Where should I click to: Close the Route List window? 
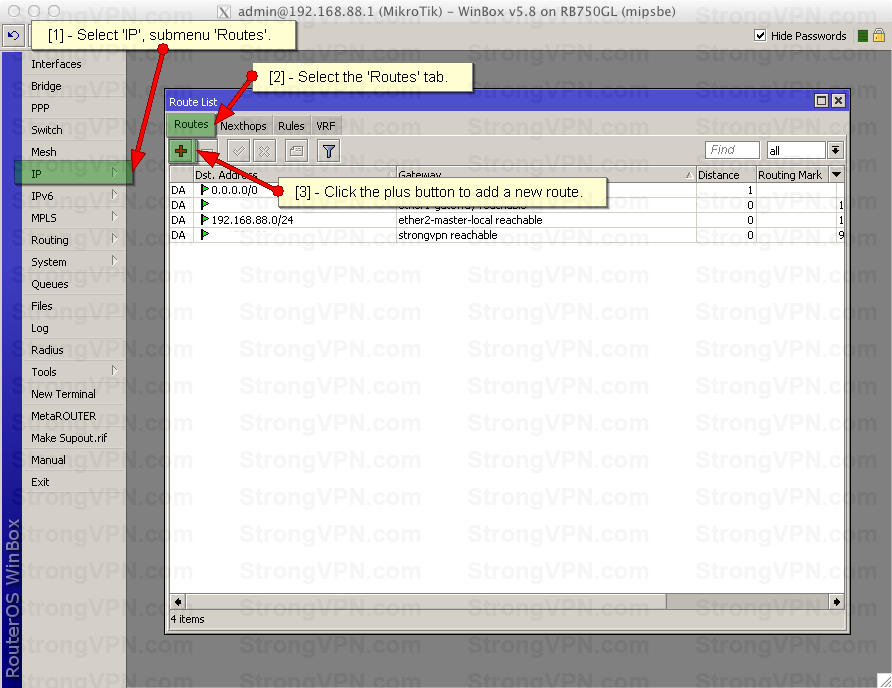pyautogui.click(x=838, y=101)
